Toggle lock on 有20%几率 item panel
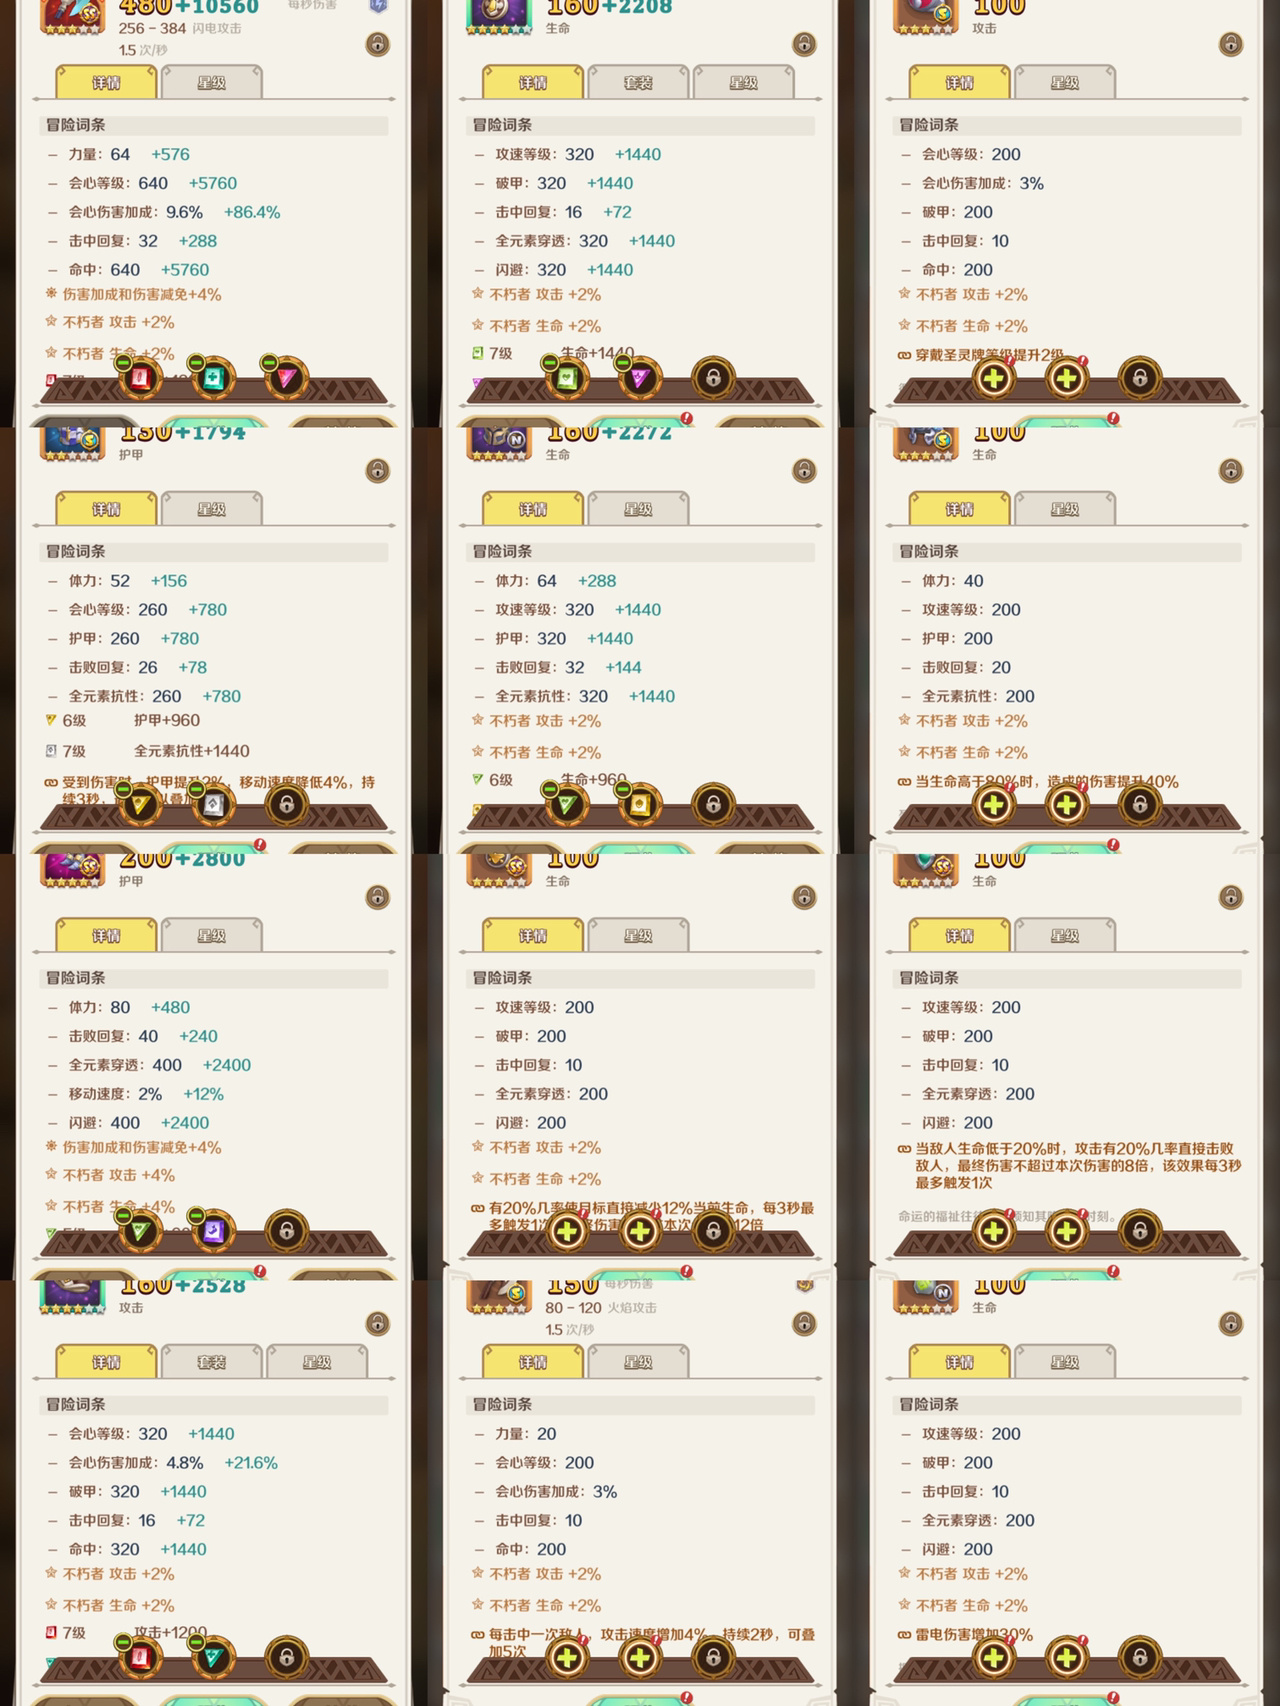The width and height of the screenshot is (1280, 1706). (804, 897)
